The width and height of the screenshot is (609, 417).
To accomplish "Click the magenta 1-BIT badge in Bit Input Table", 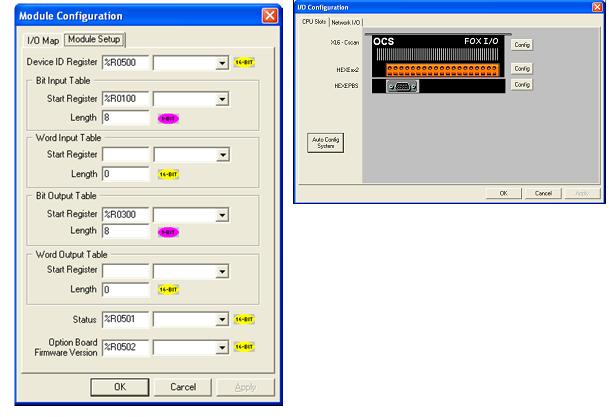I will [168, 118].
